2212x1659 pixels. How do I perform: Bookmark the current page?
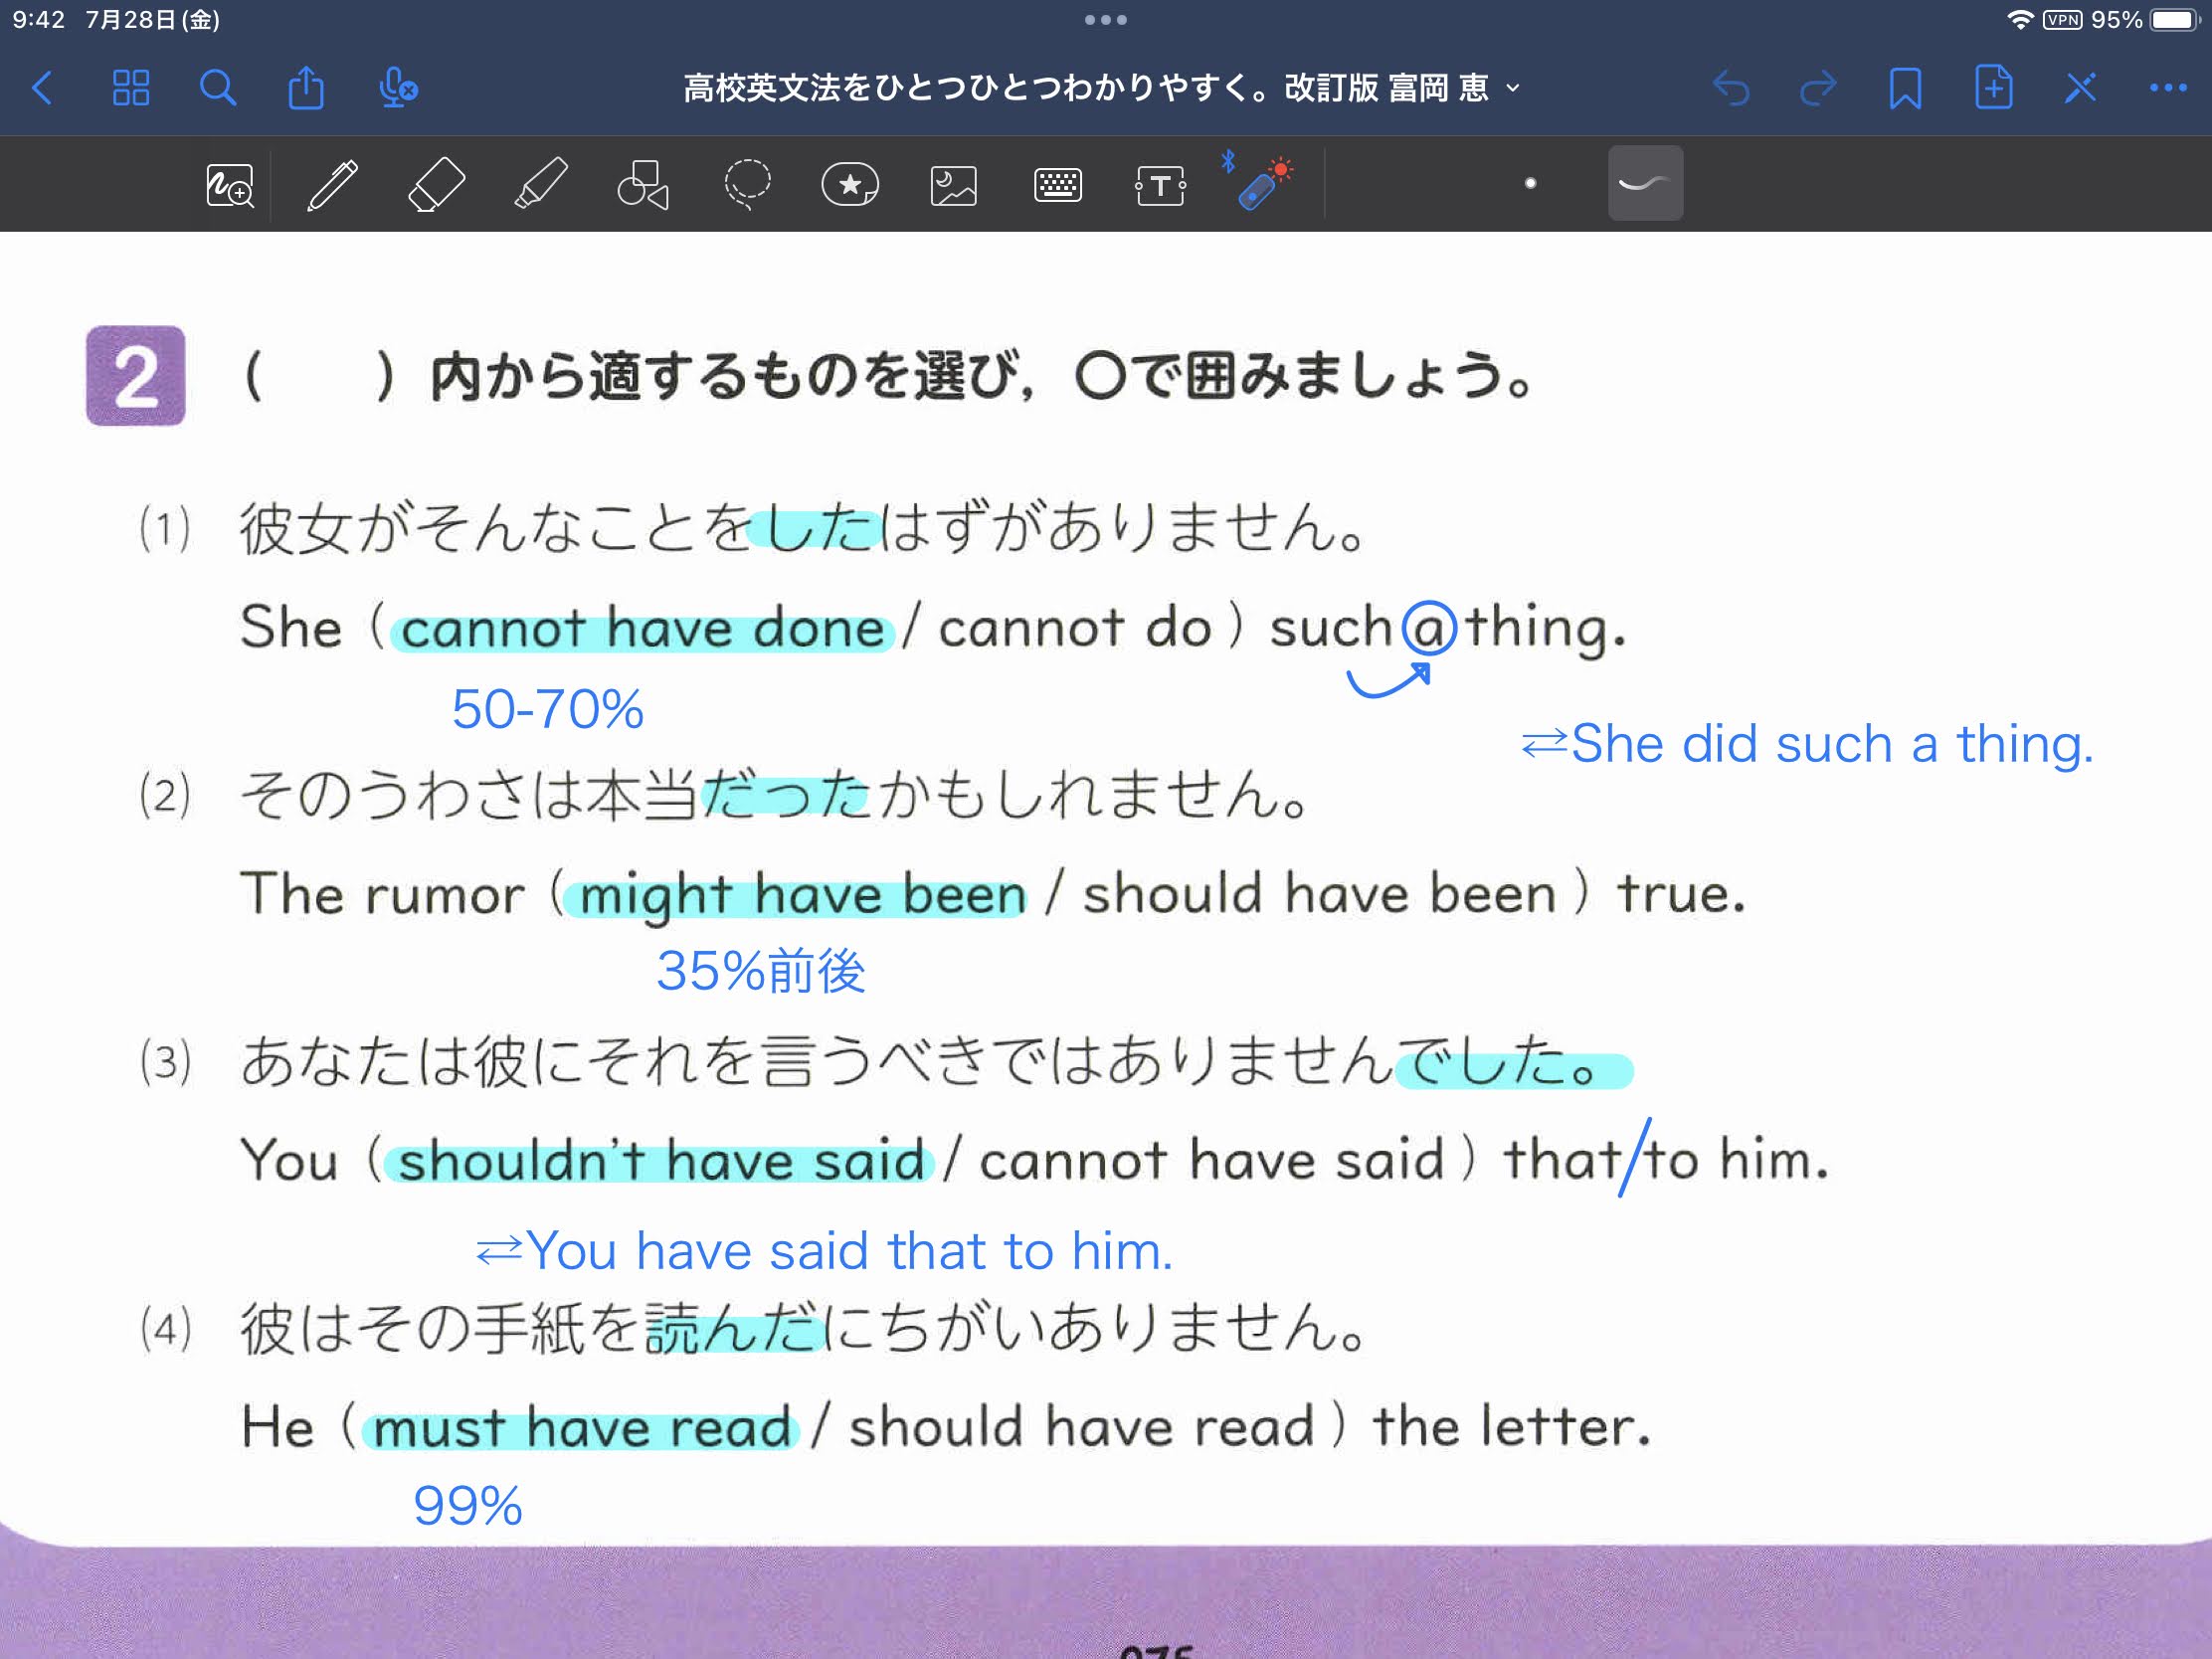pos(1905,88)
